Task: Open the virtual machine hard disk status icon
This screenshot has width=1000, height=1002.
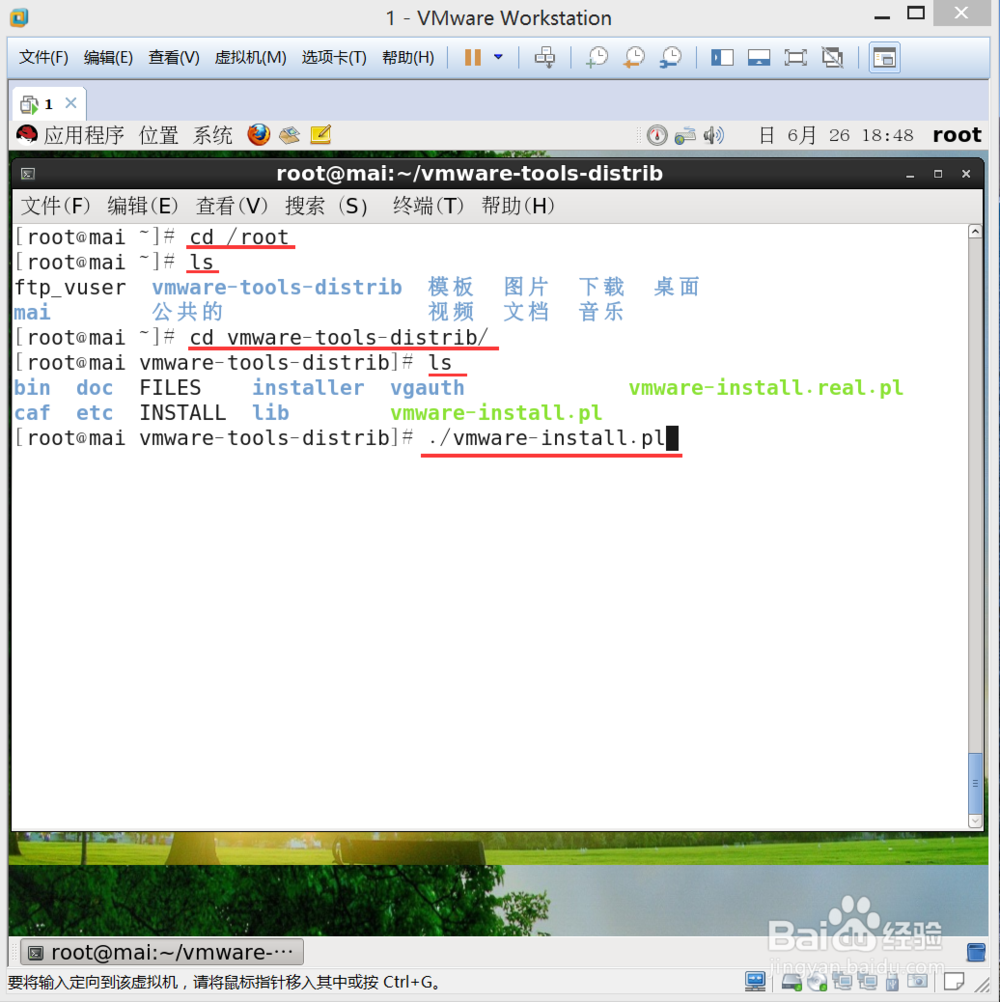Action: [790, 982]
